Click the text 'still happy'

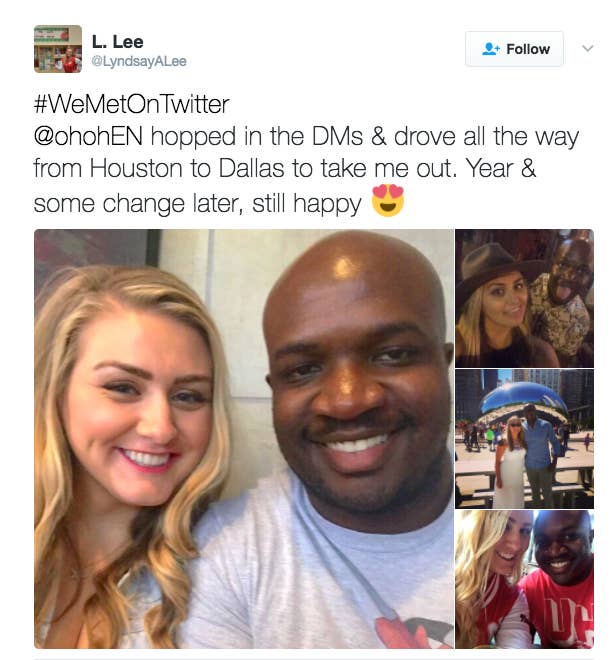(x=307, y=204)
